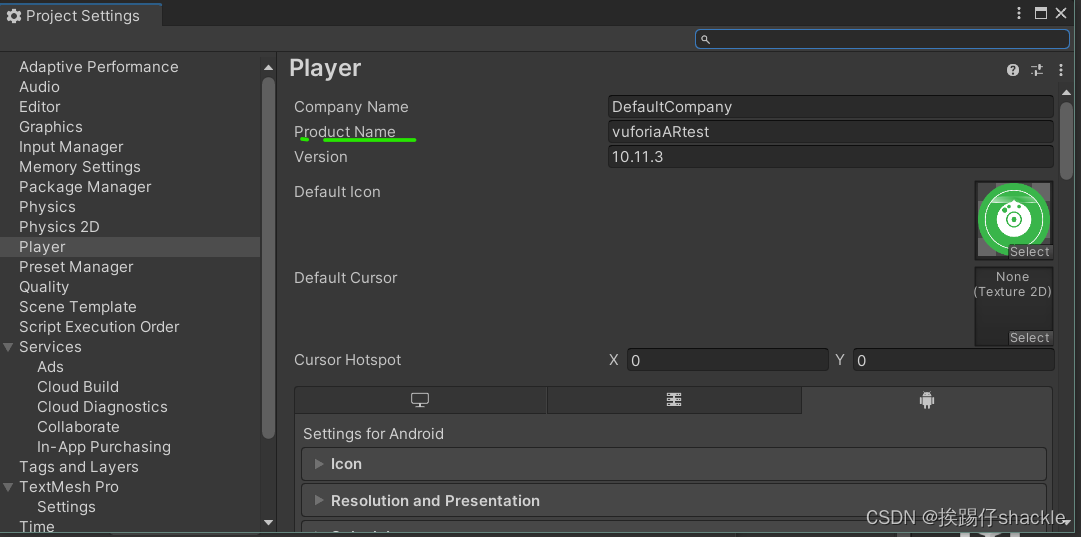Open Package Manager settings
This screenshot has width=1081, height=537.
tap(85, 187)
